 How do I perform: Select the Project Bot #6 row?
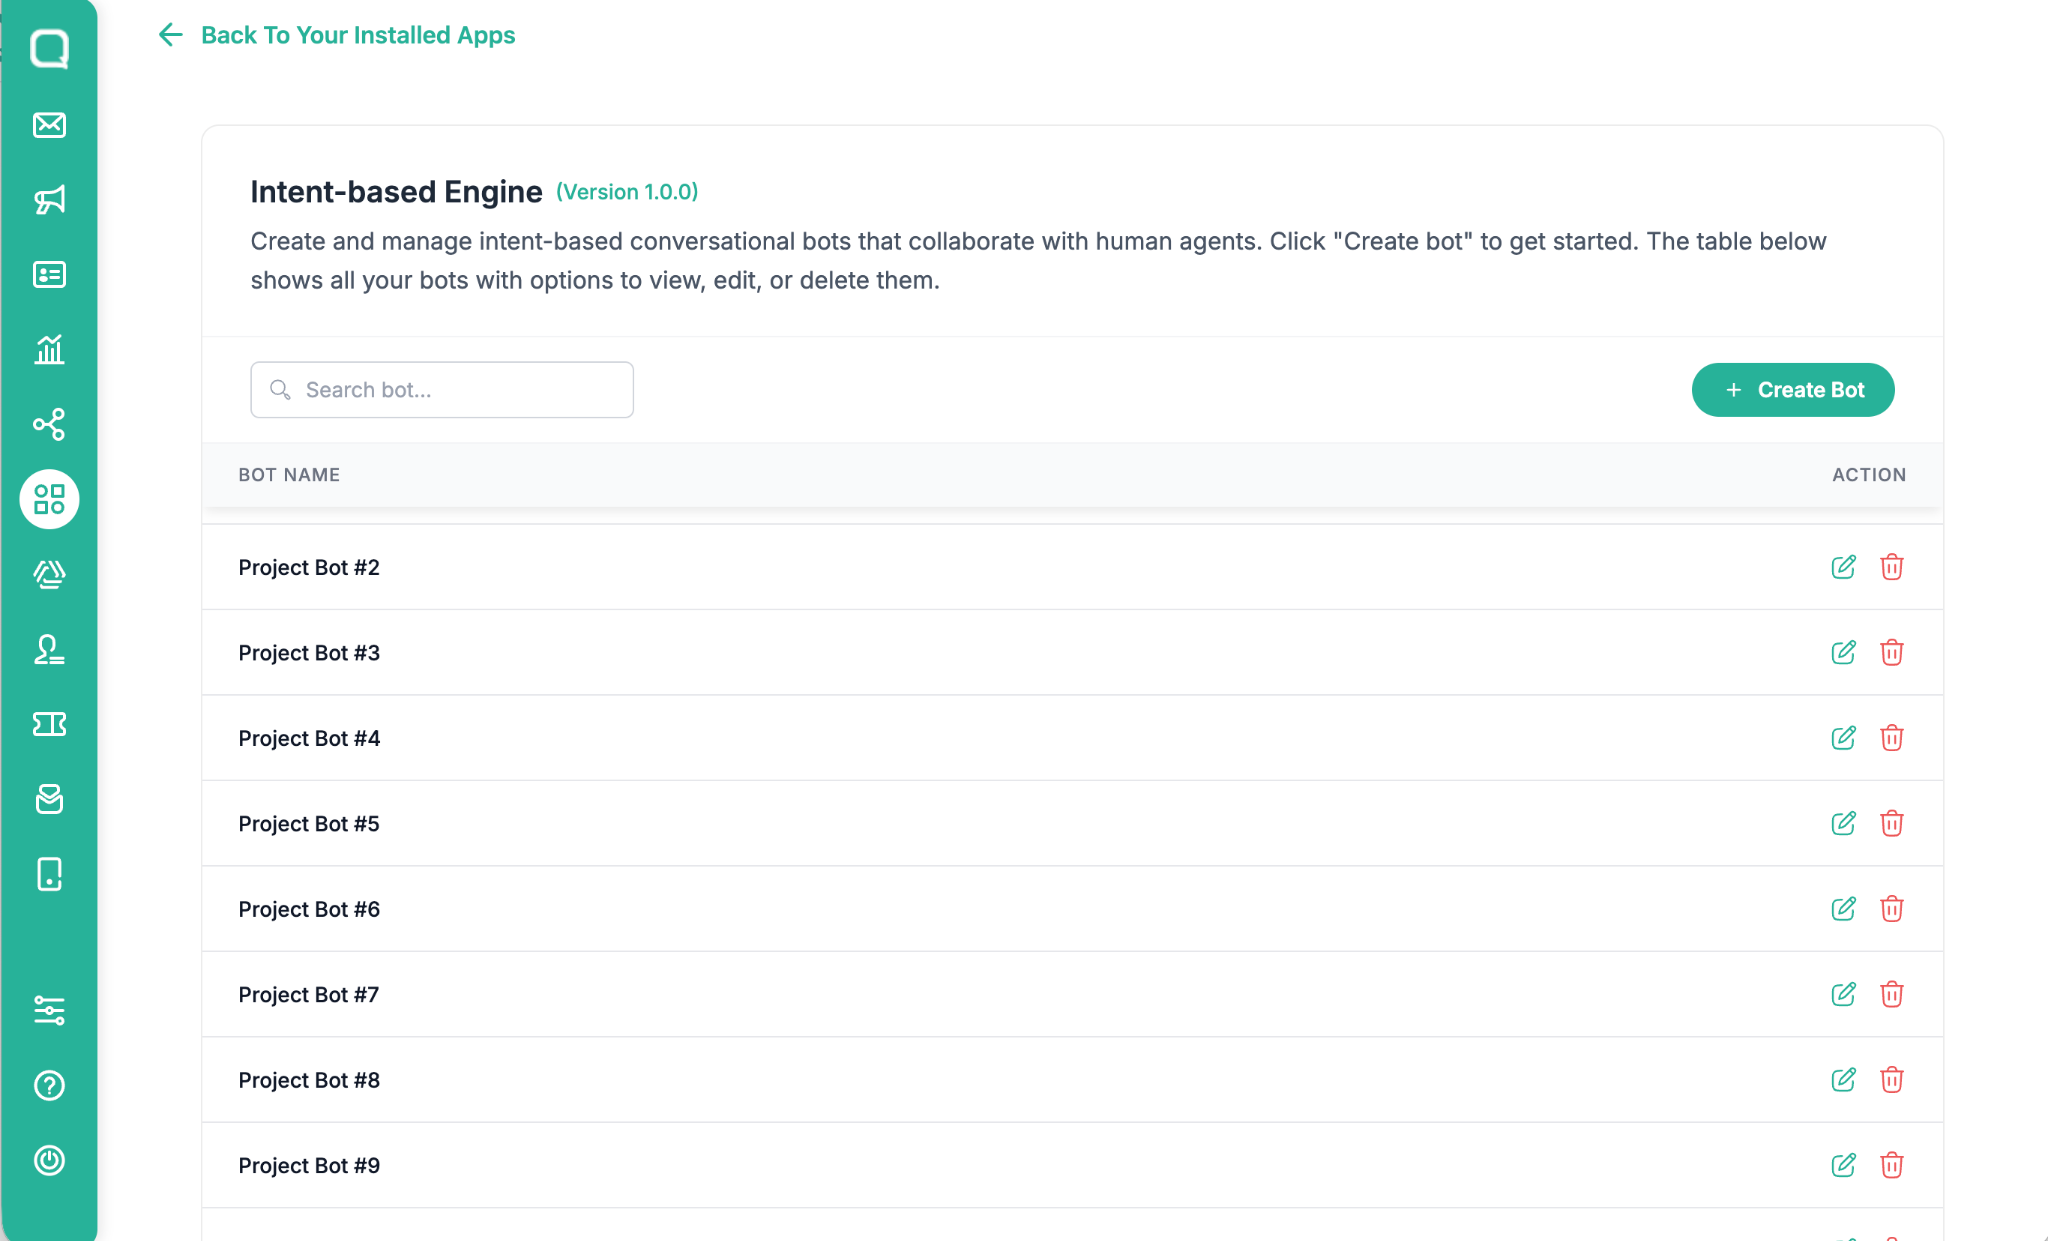point(1072,909)
